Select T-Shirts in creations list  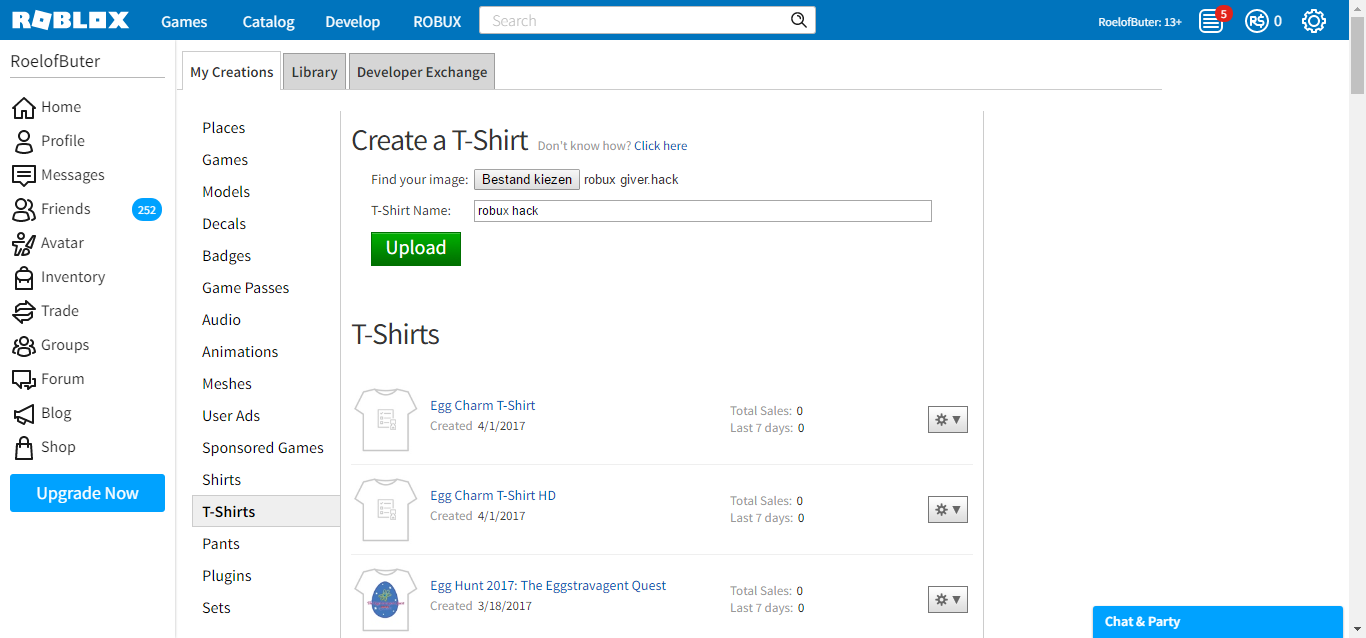(x=266, y=512)
